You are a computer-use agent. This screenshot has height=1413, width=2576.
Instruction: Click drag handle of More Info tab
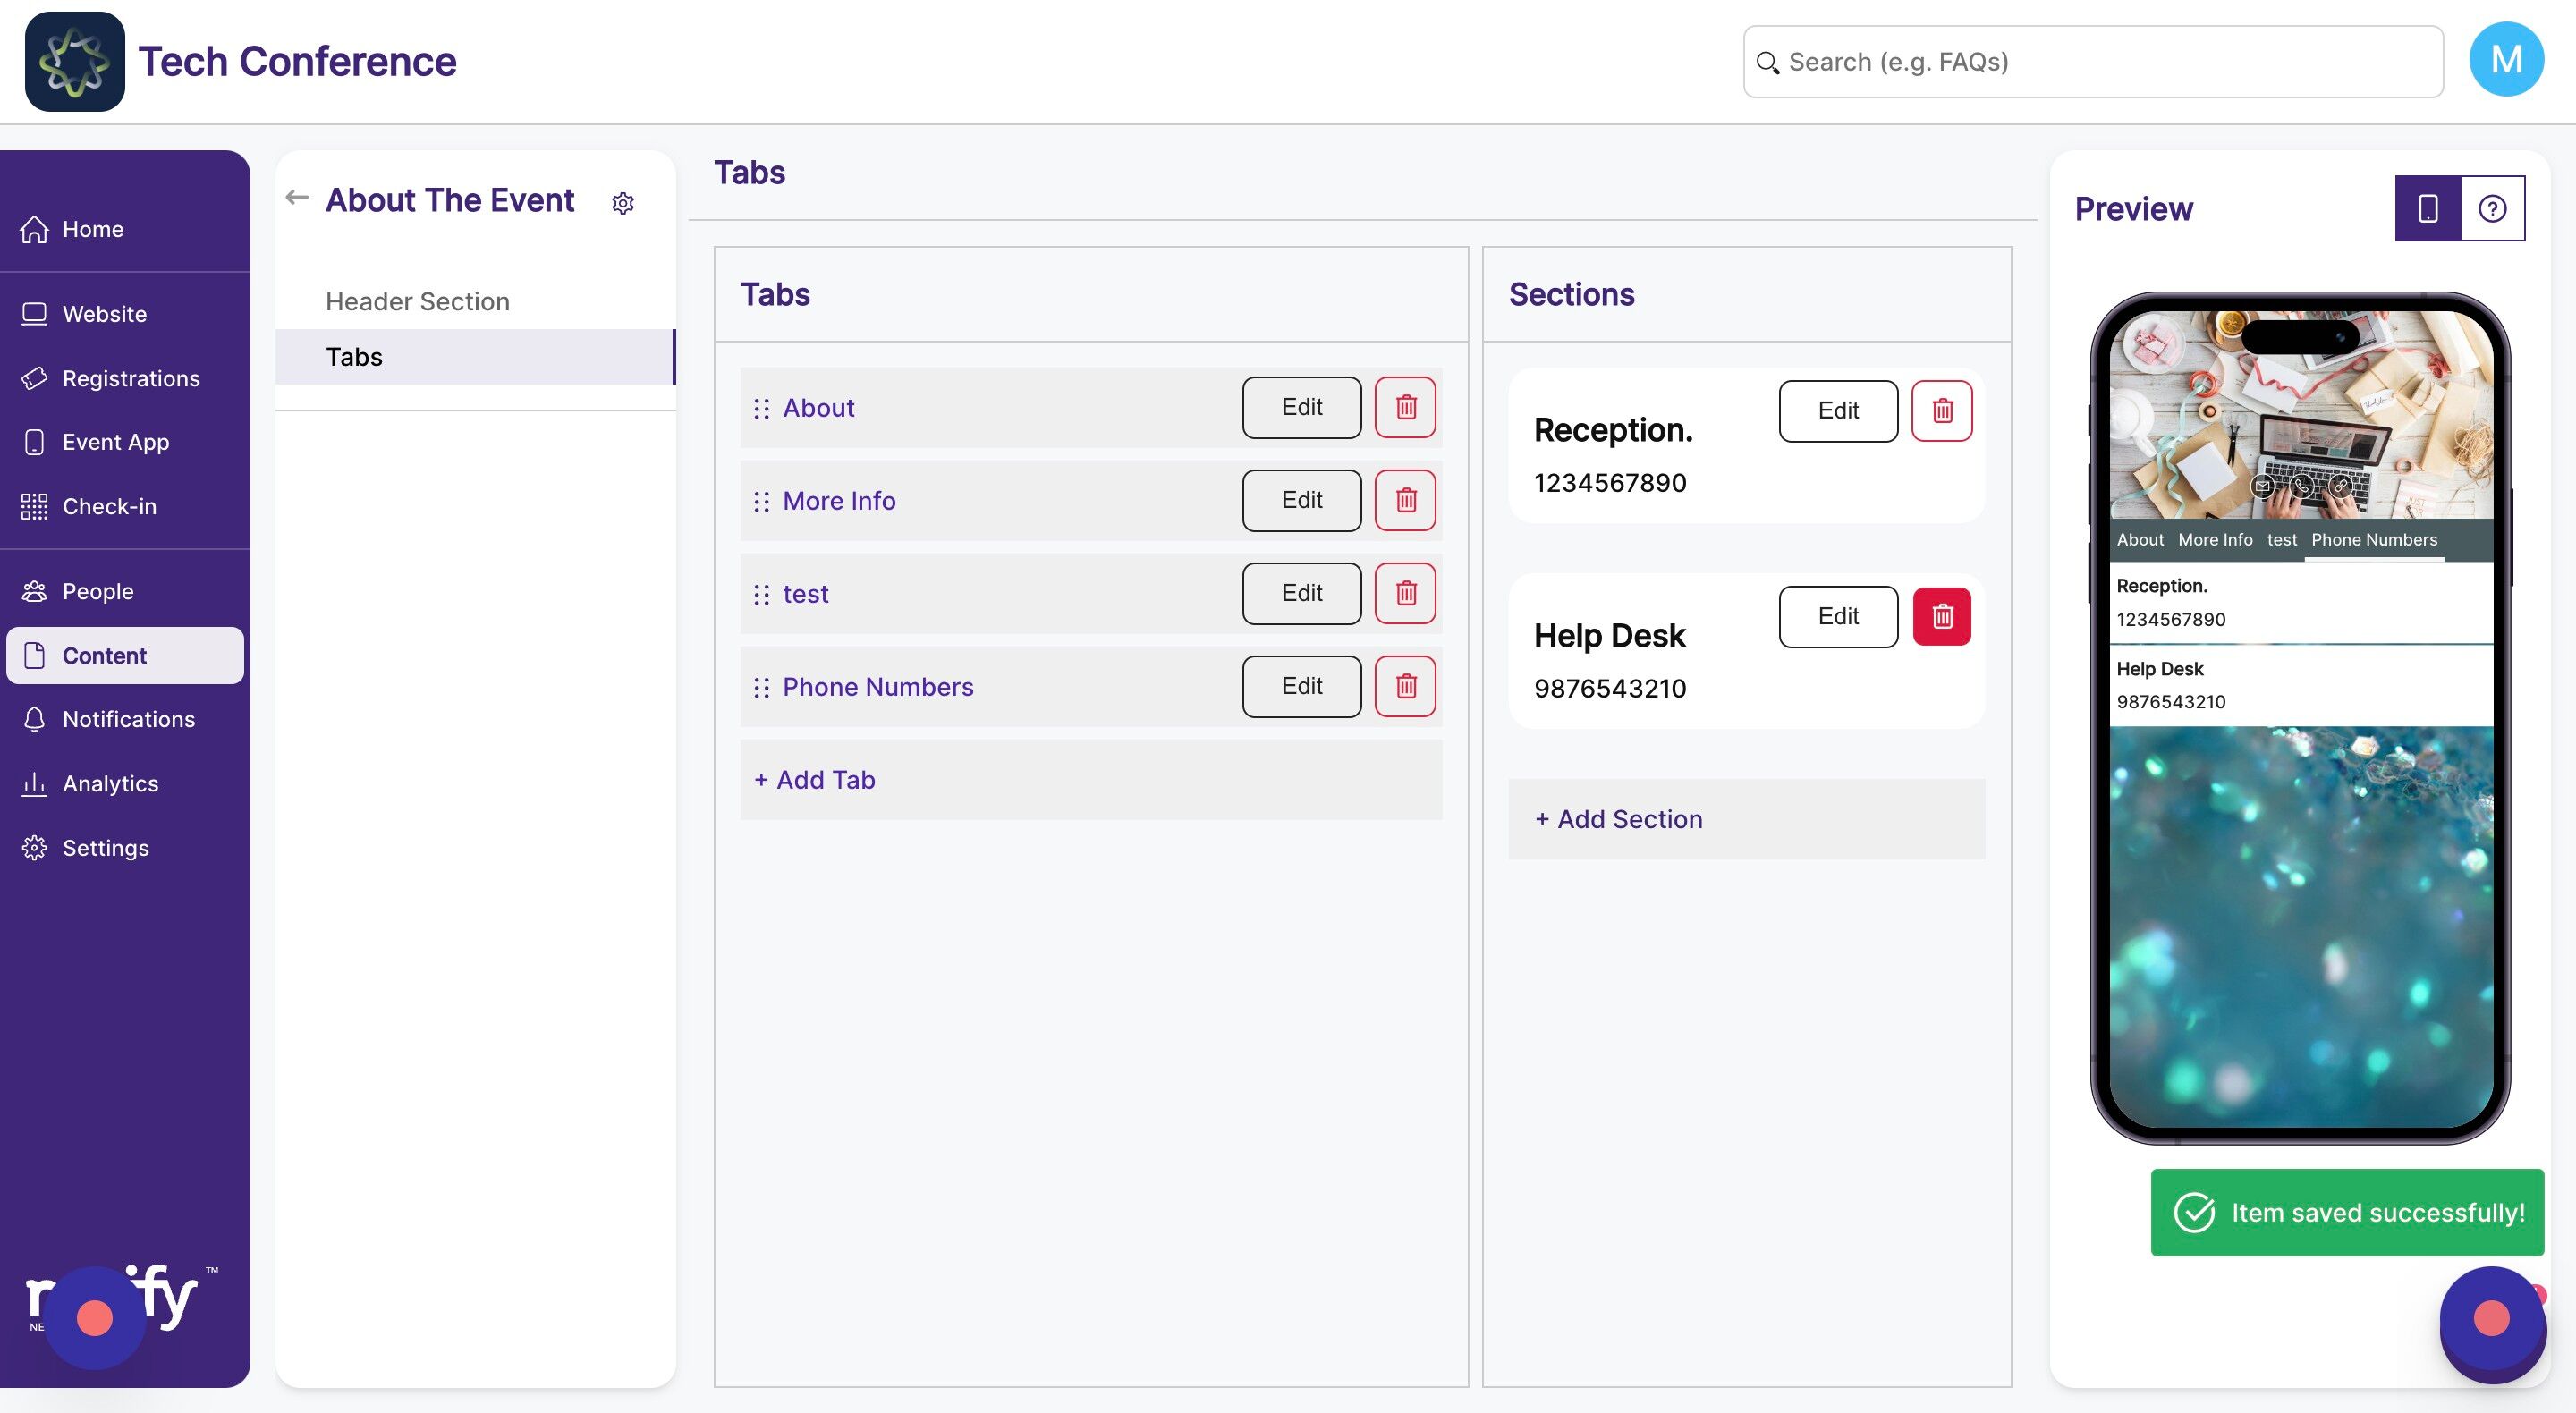(761, 501)
